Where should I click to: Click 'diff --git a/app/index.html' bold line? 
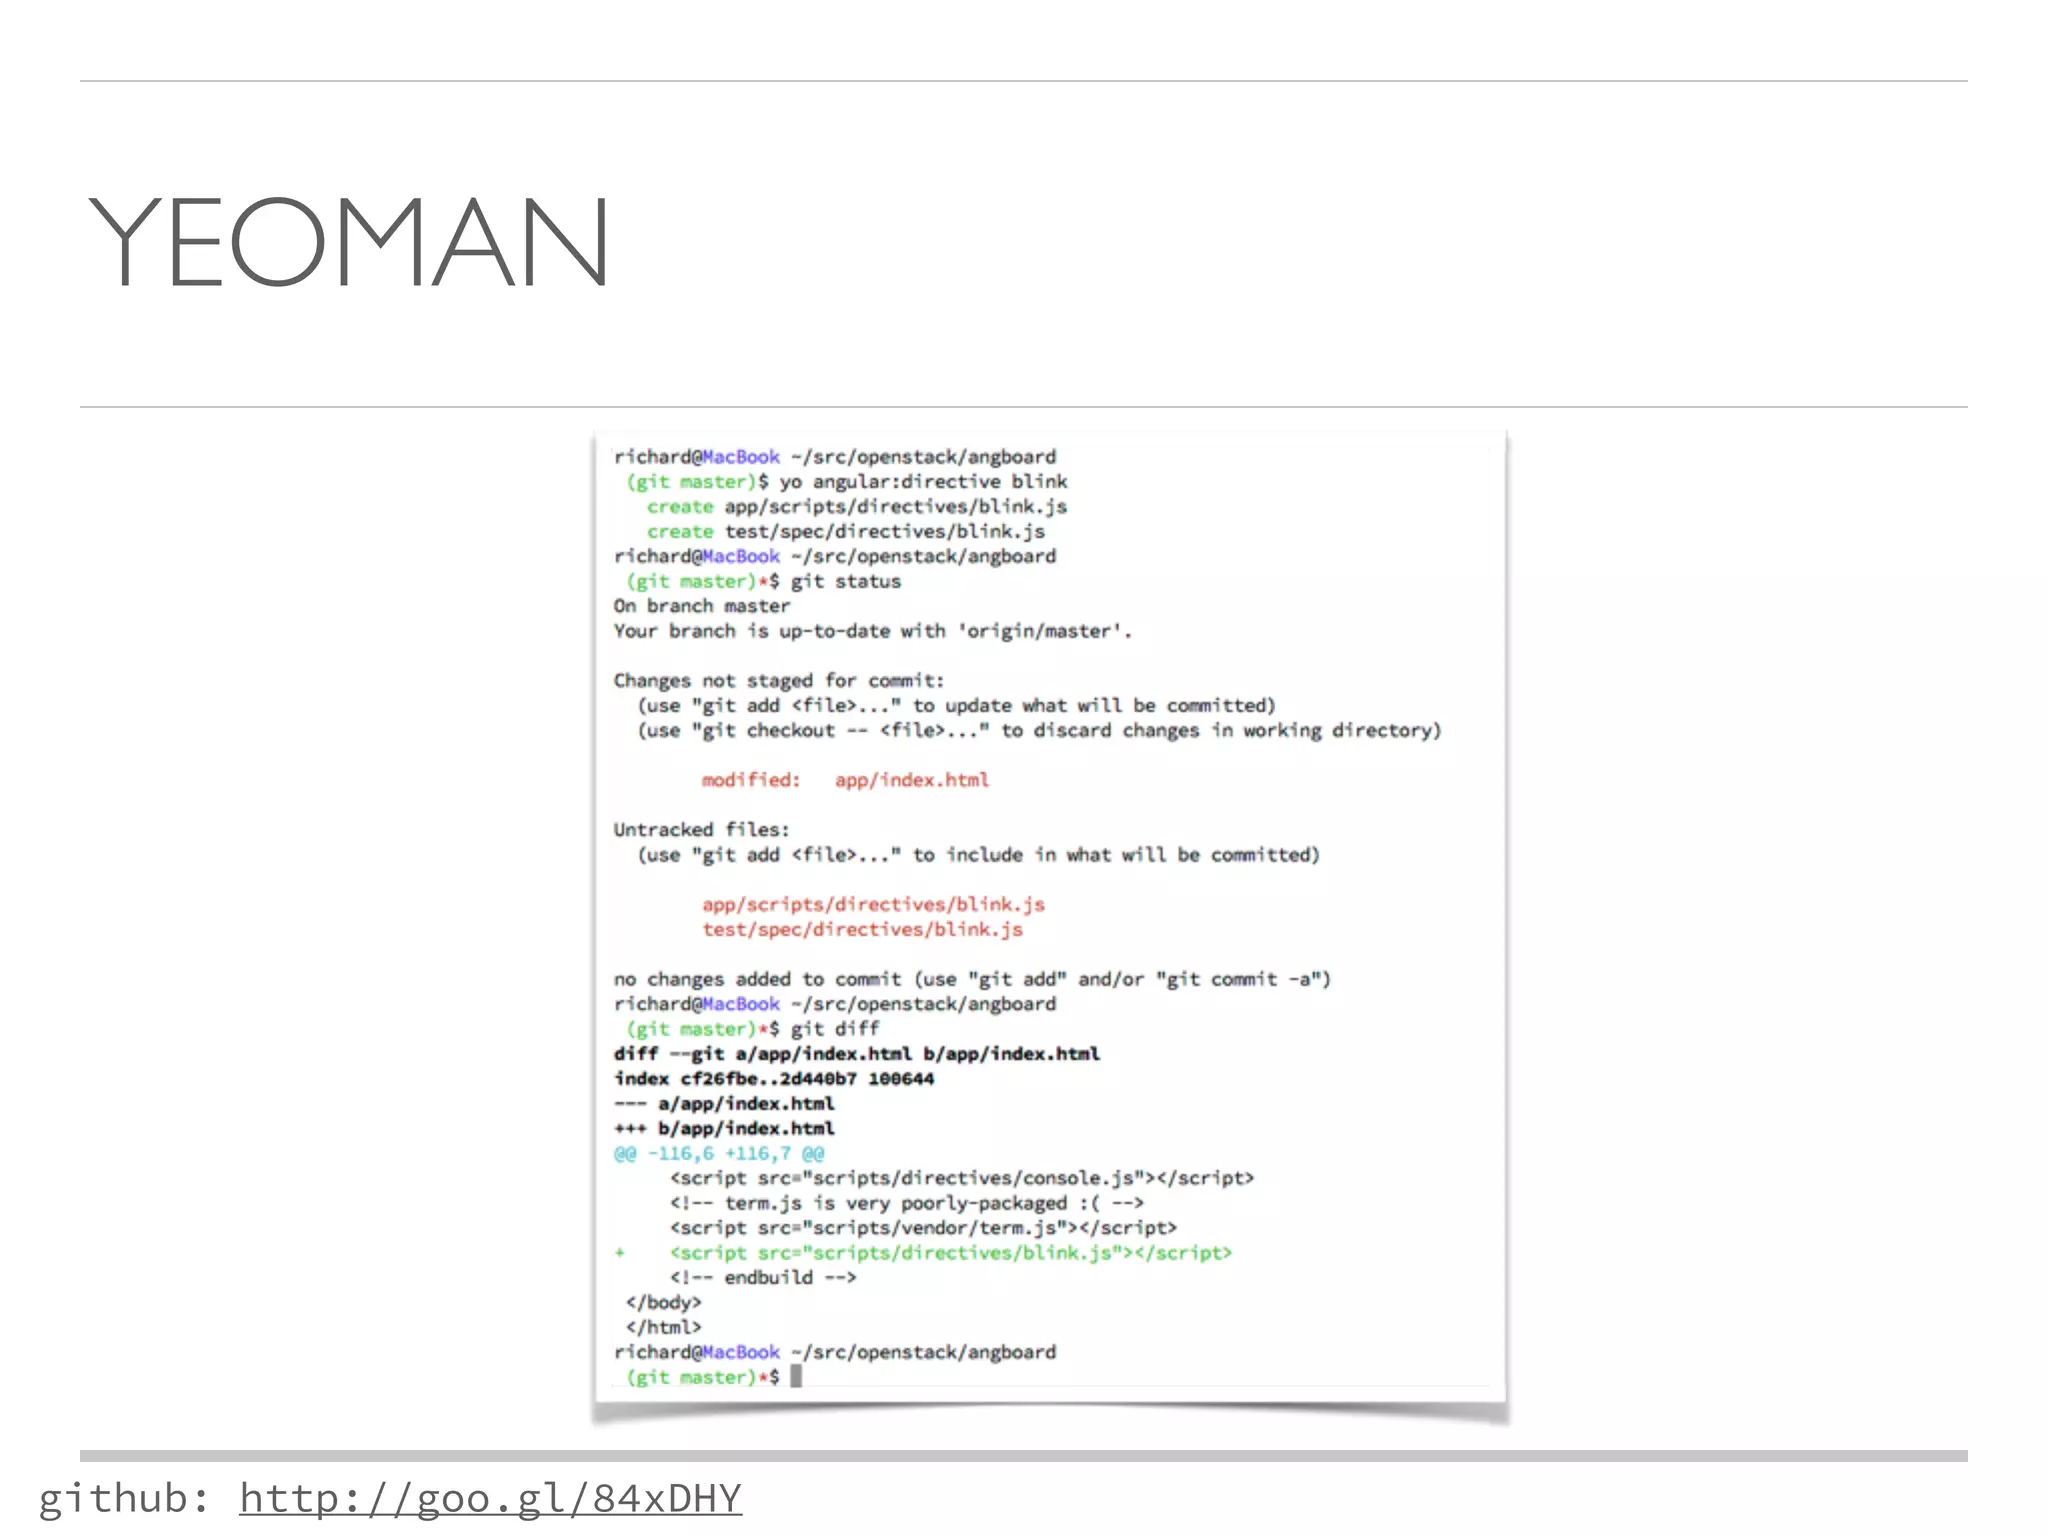pos(857,1054)
